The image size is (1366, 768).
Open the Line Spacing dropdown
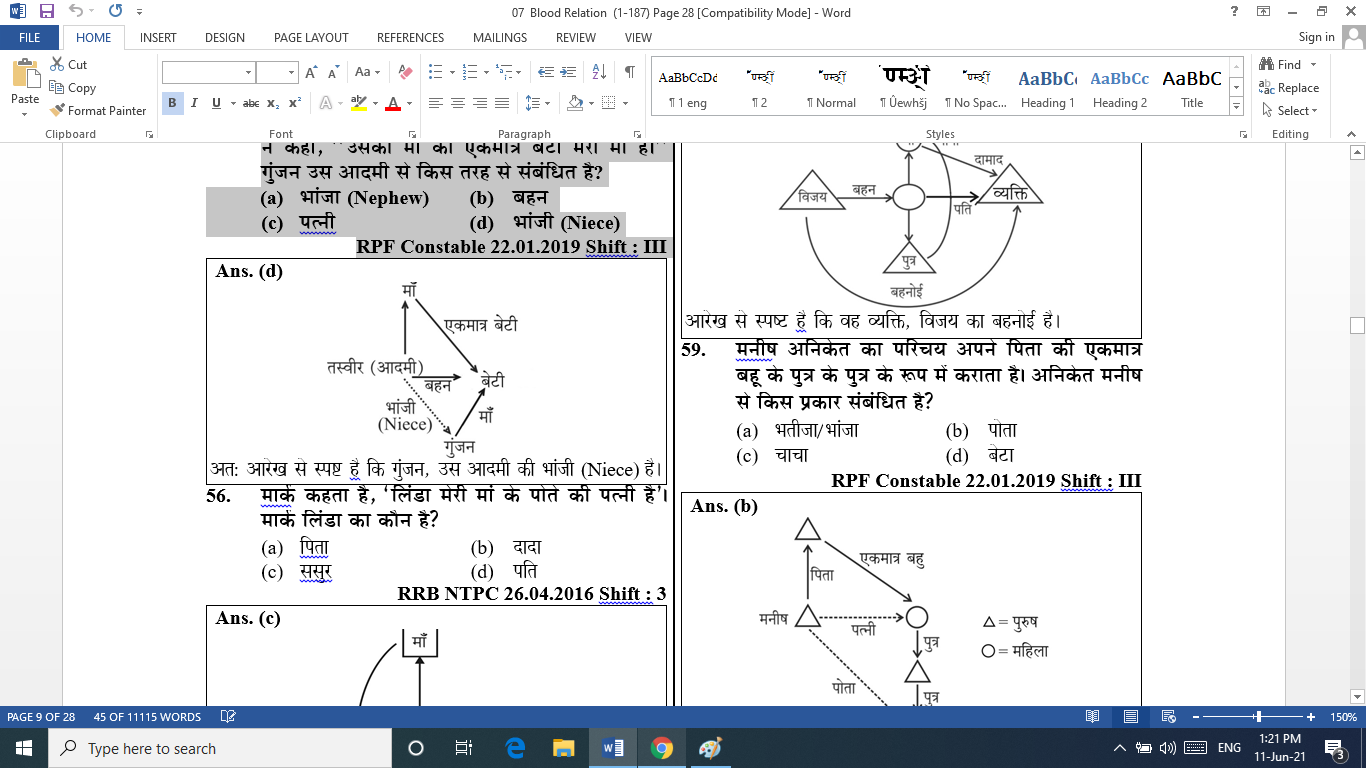(537, 103)
